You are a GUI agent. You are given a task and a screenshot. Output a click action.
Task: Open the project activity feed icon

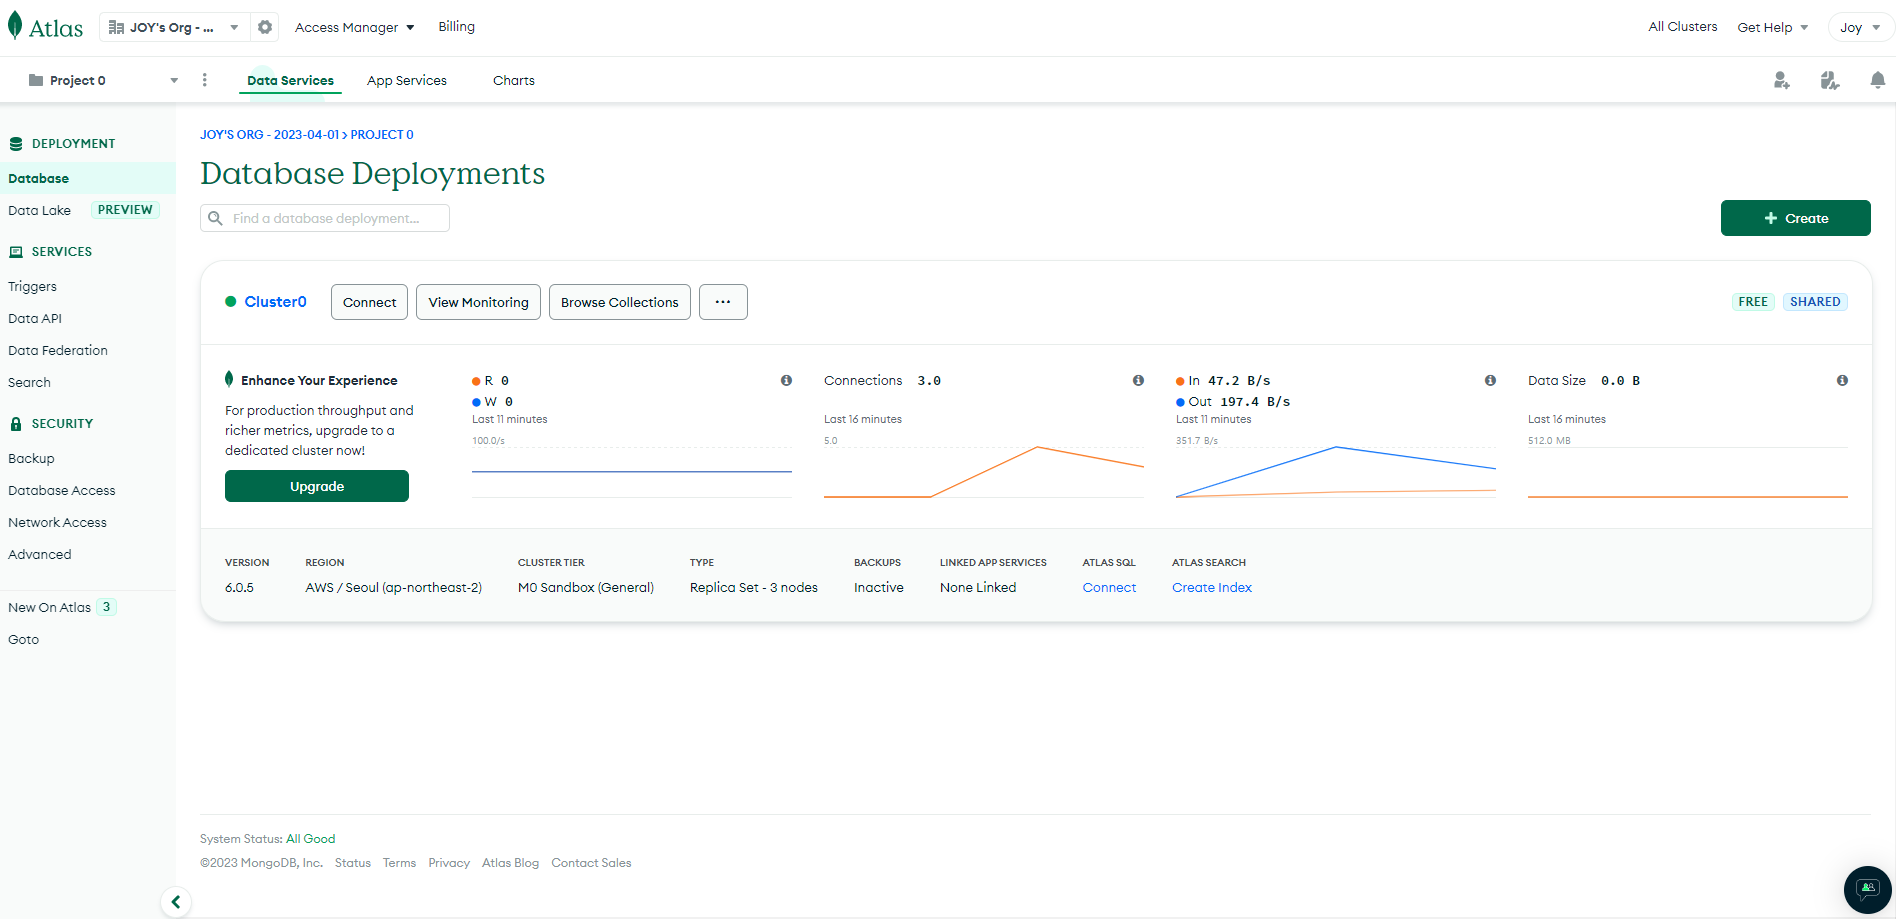pos(1830,80)
